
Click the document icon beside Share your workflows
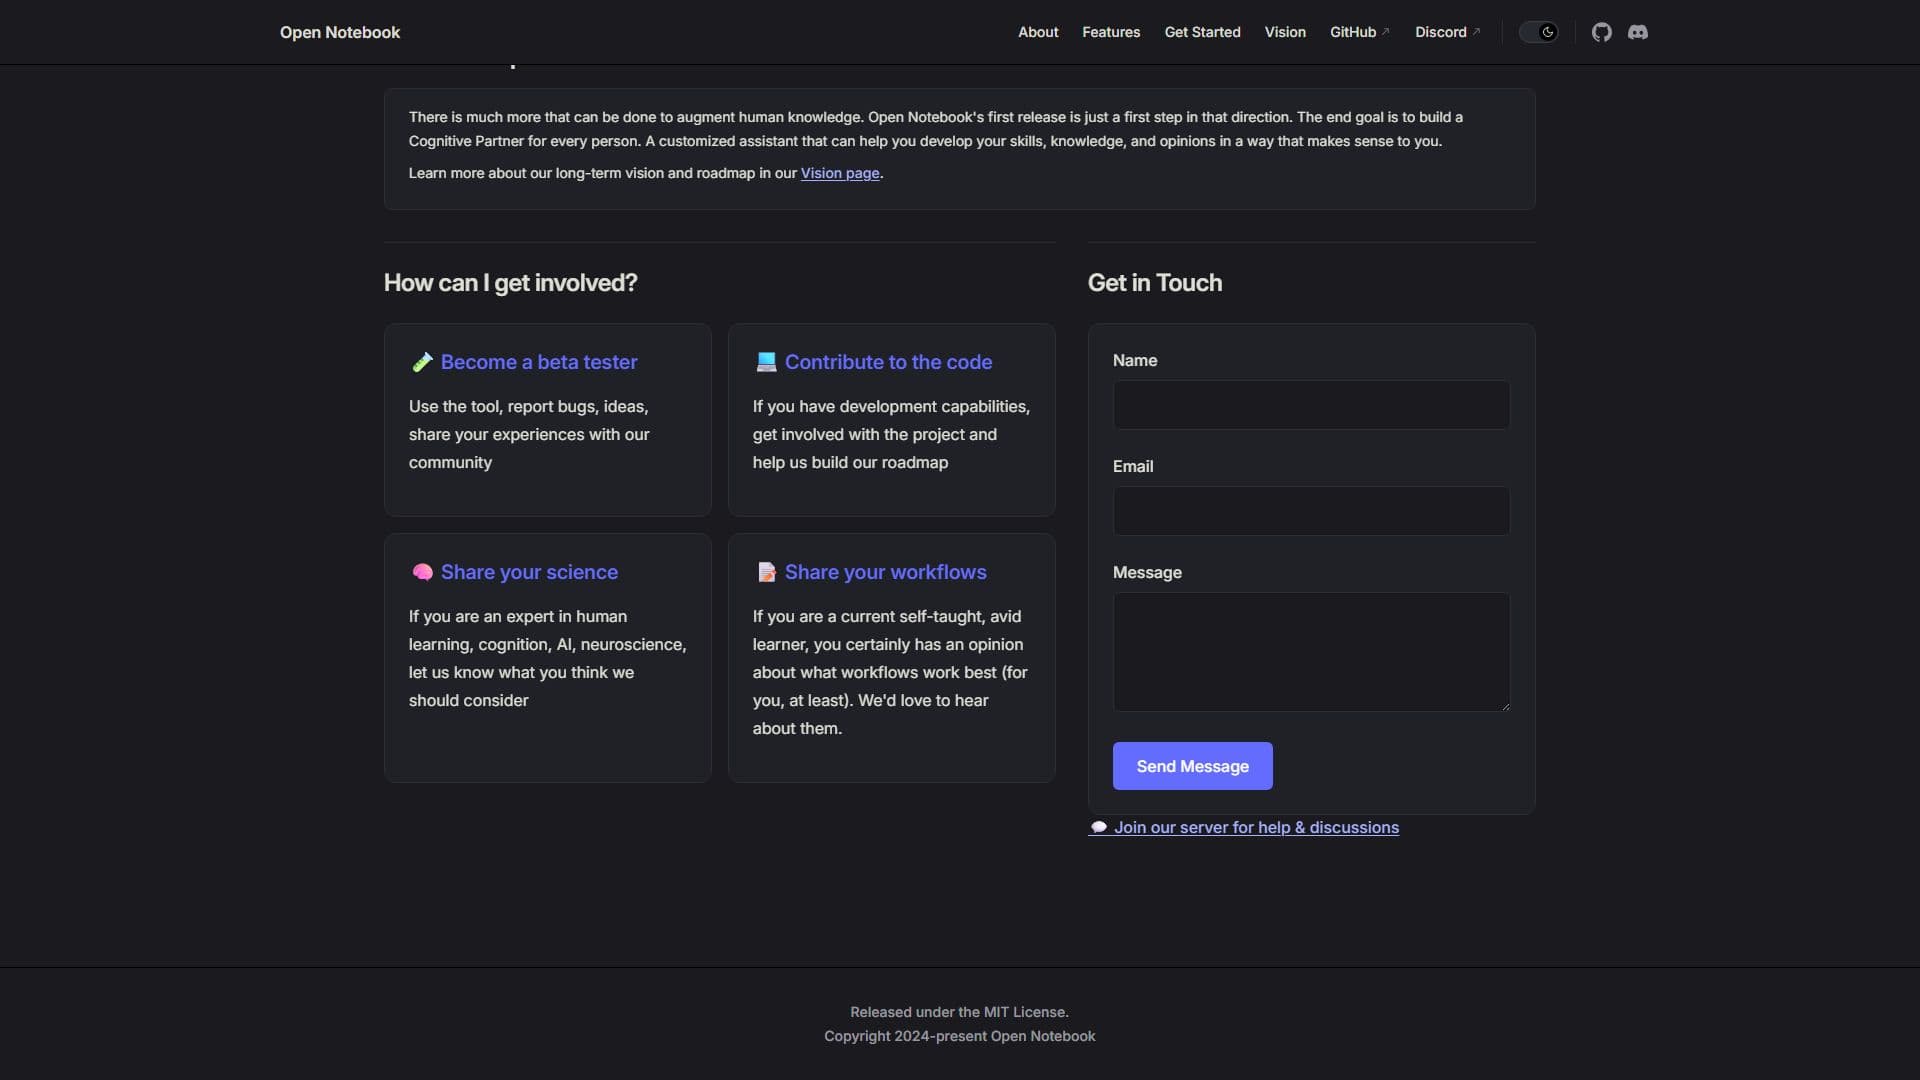pyautogui.click(x=766, y=572)
